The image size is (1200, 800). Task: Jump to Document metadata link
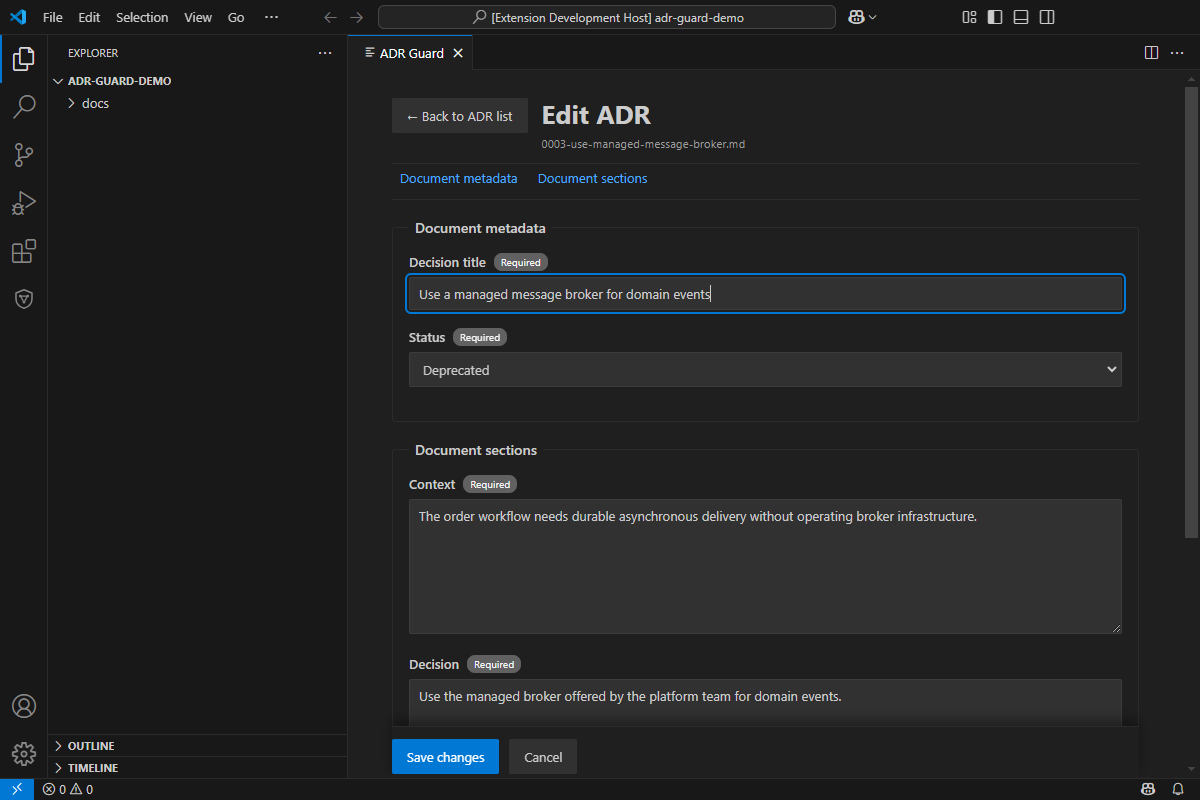click(x=459, y=178)
